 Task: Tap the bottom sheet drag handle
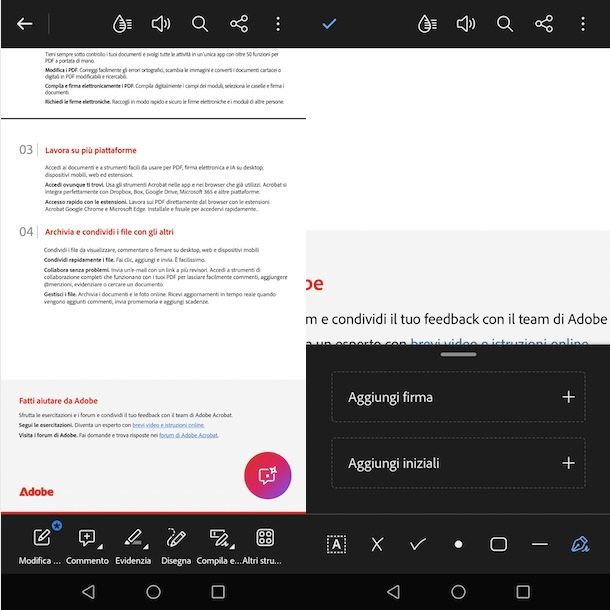(458, 354)
